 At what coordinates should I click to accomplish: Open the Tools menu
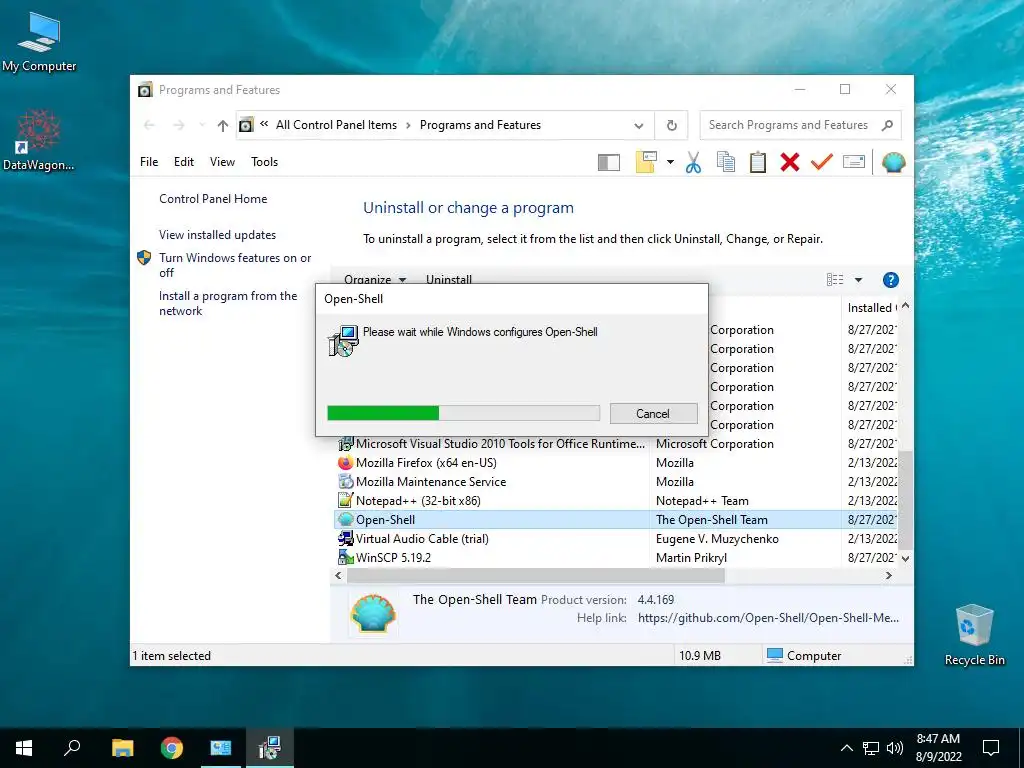(264, 162)
